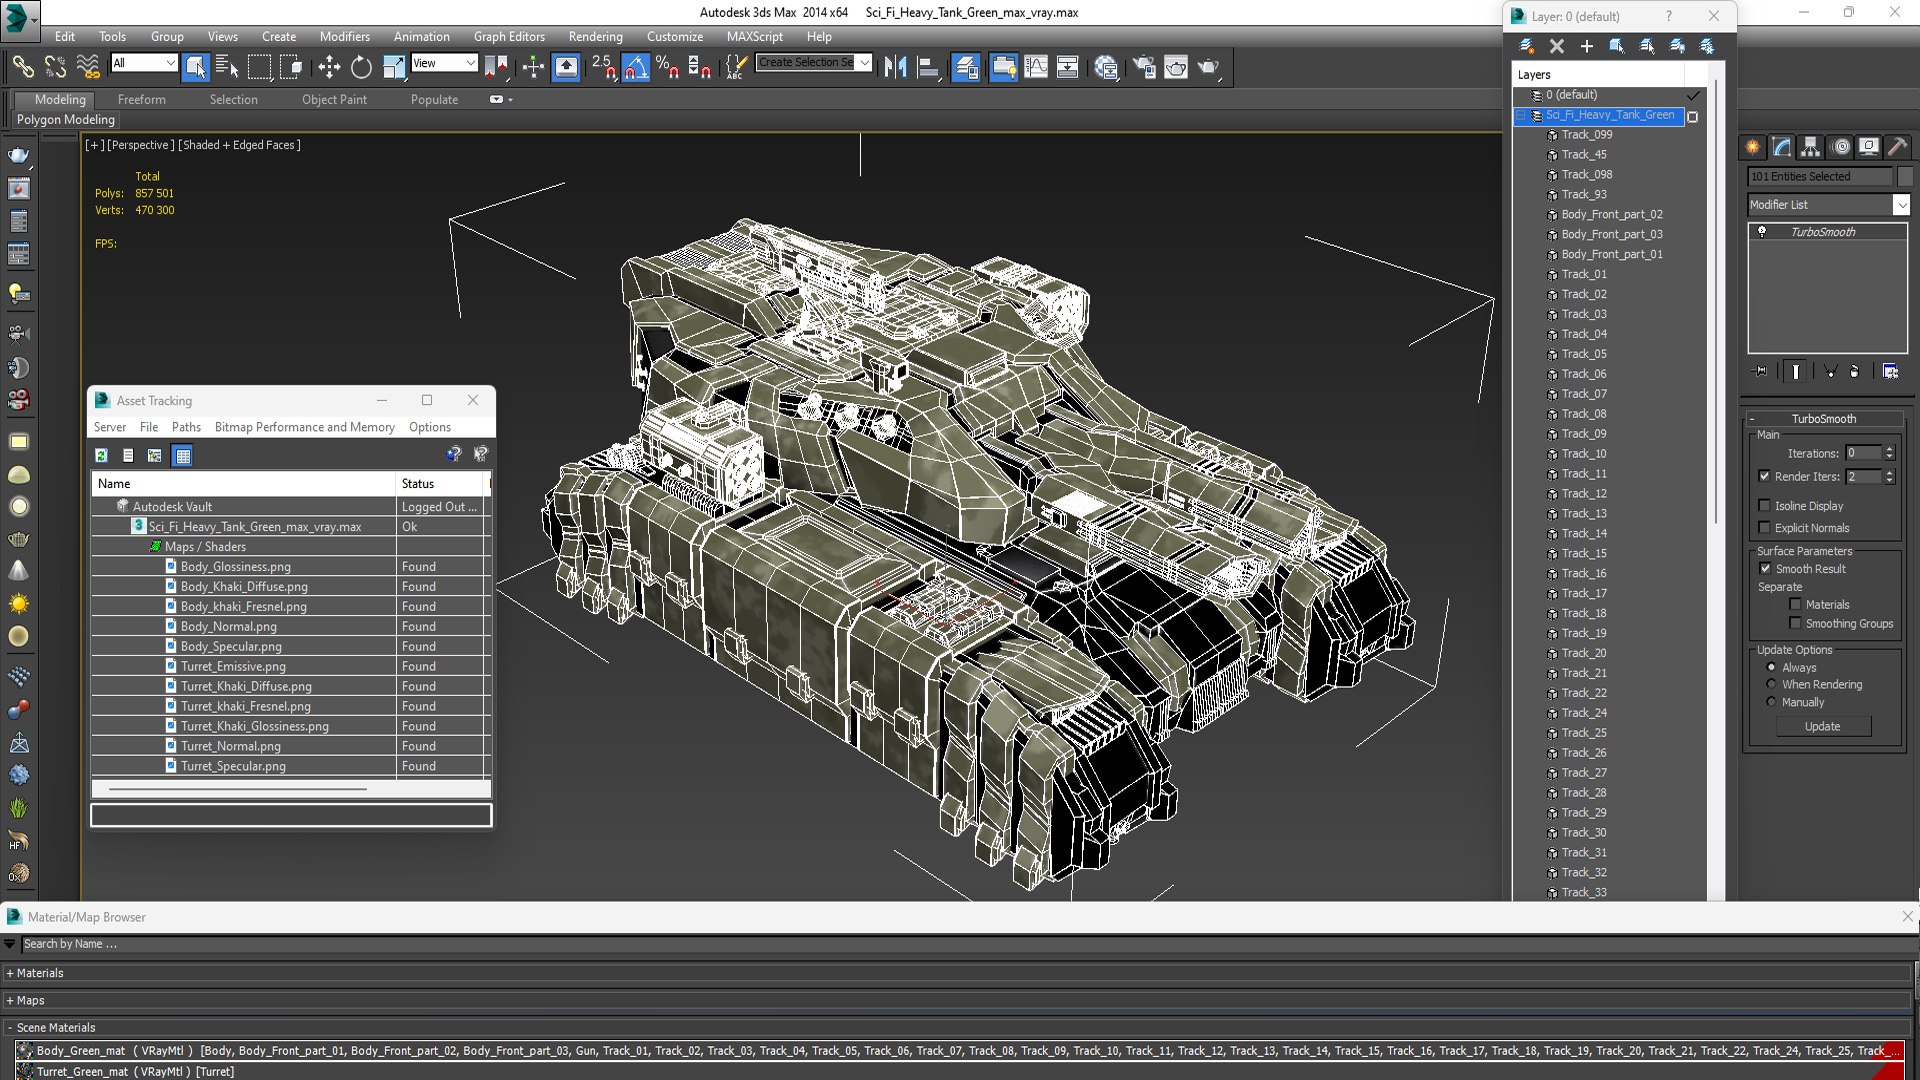Open Paths menu in Asset Tracking
The height and width of the screenshot is (1080, 1920).
click(x=186, y=427)
